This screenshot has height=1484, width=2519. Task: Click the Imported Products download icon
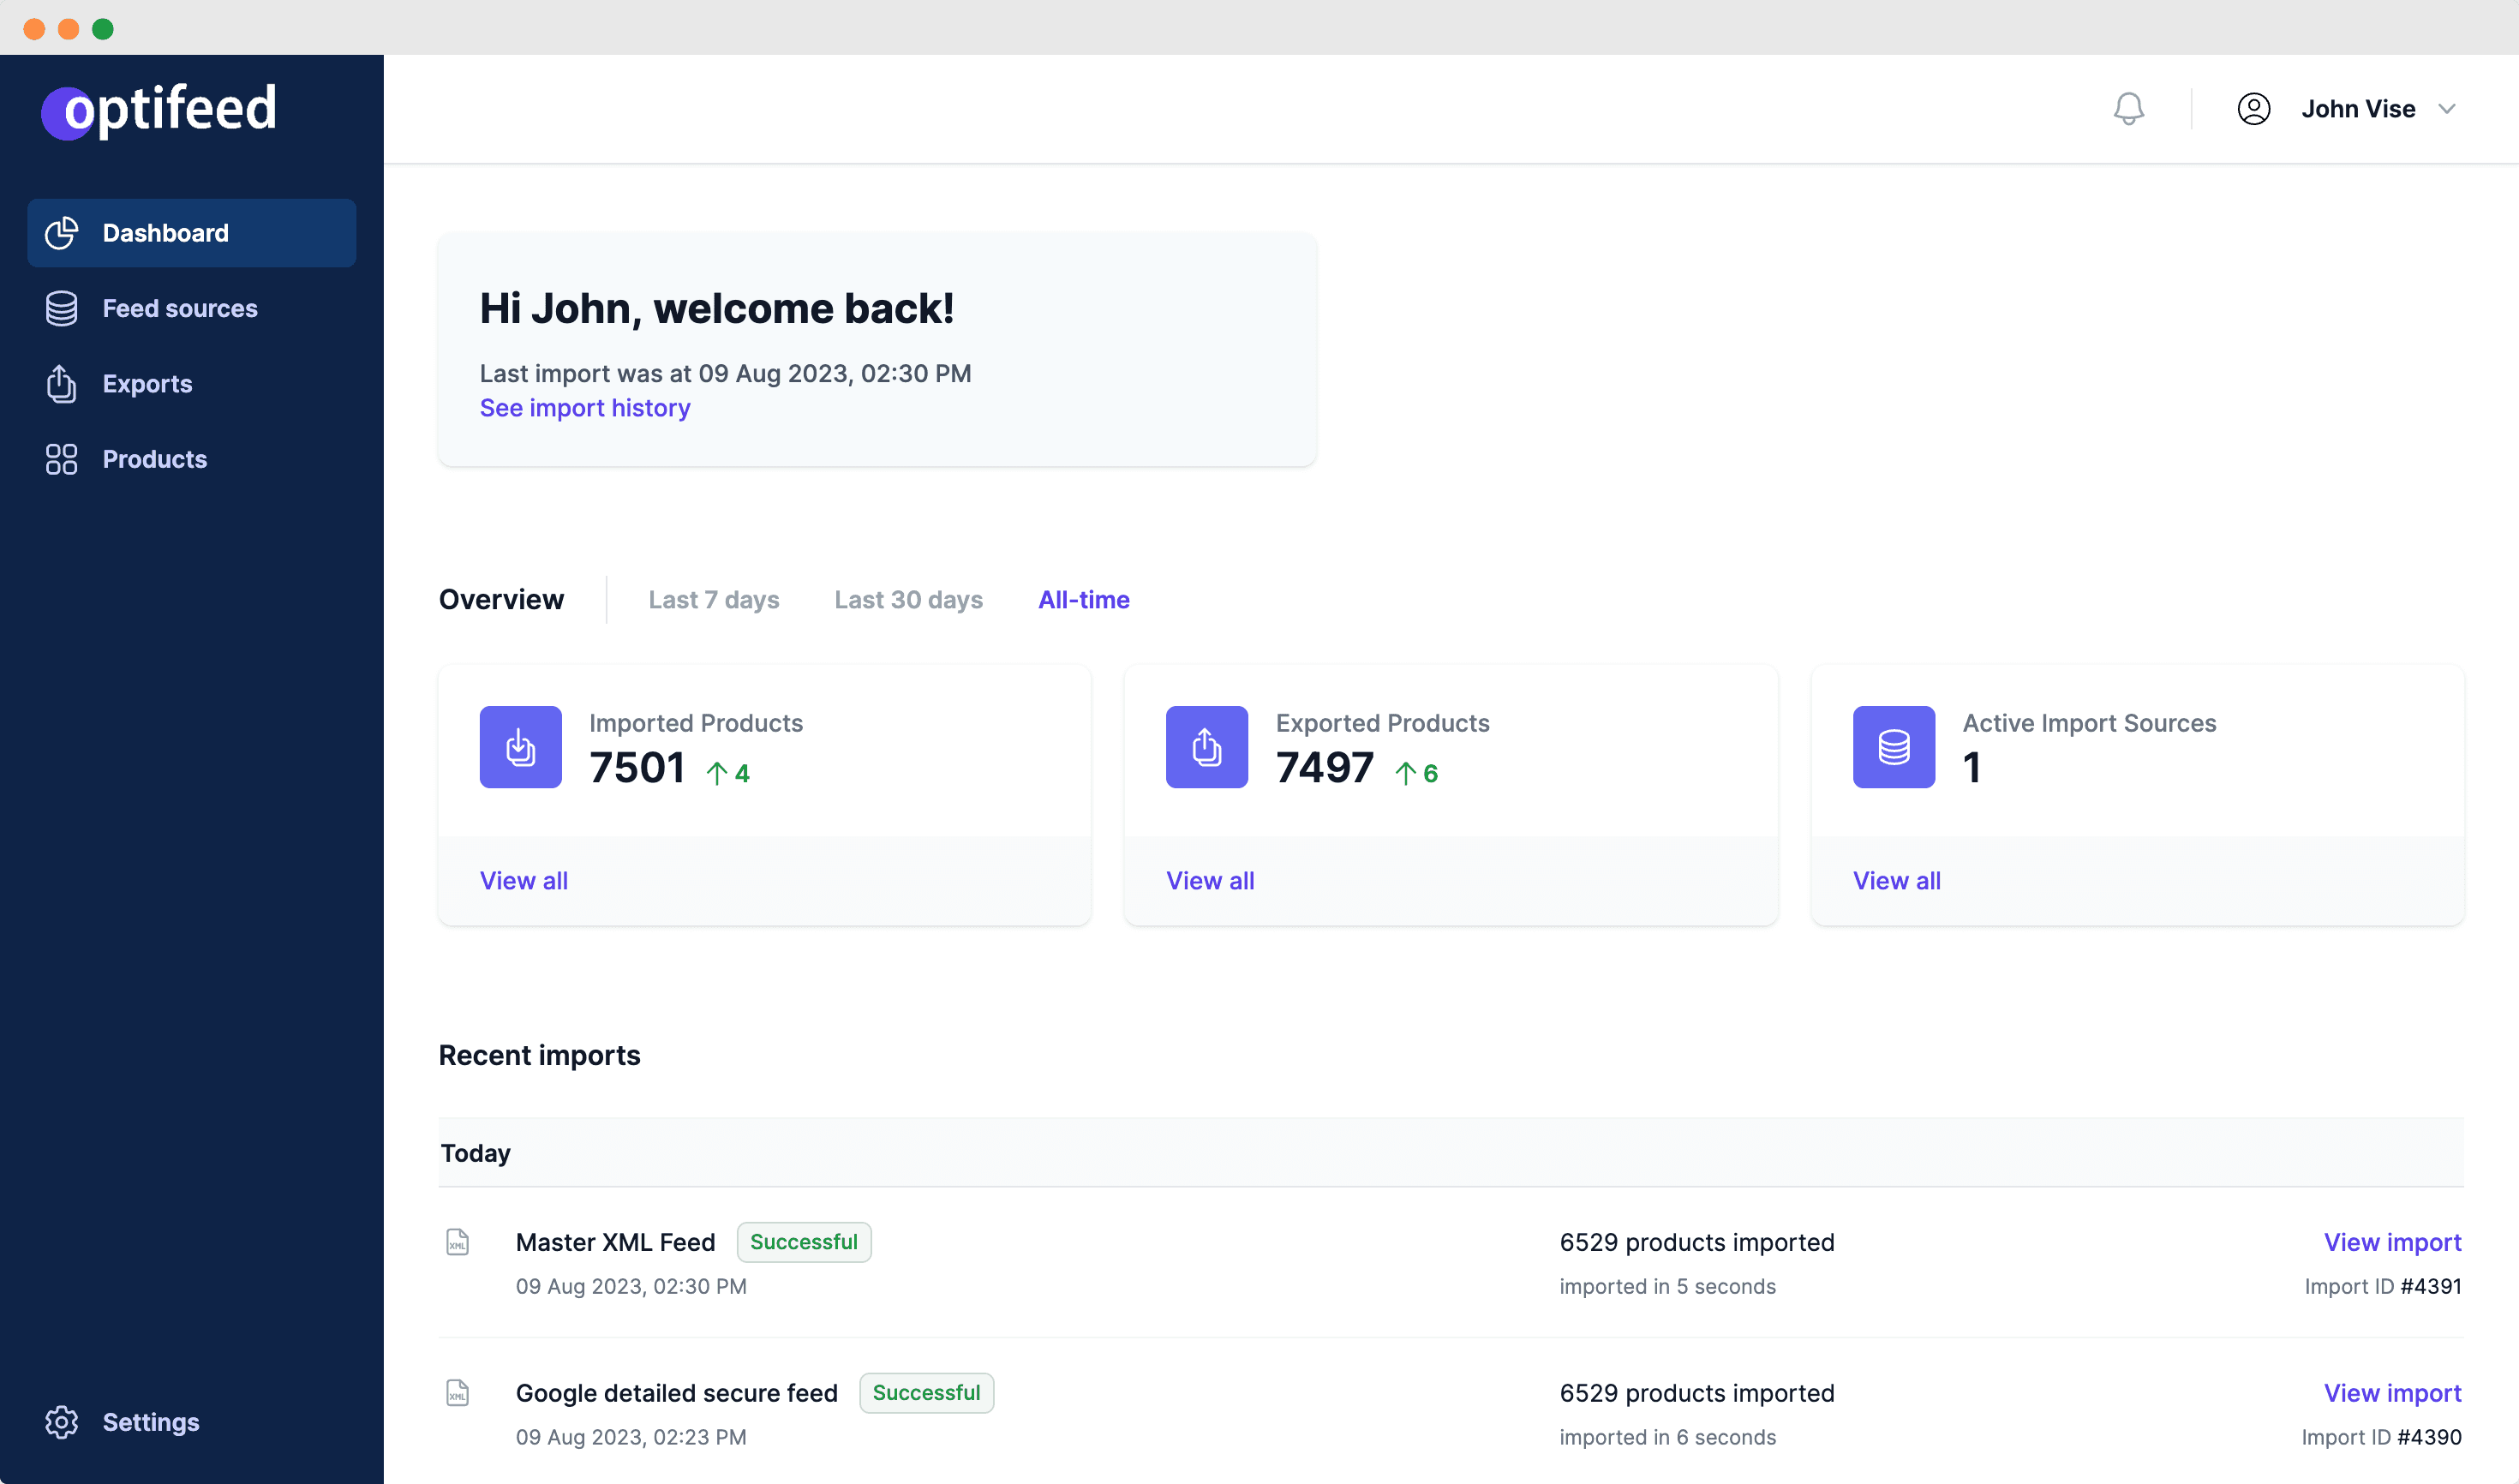(x=520, y=747)
